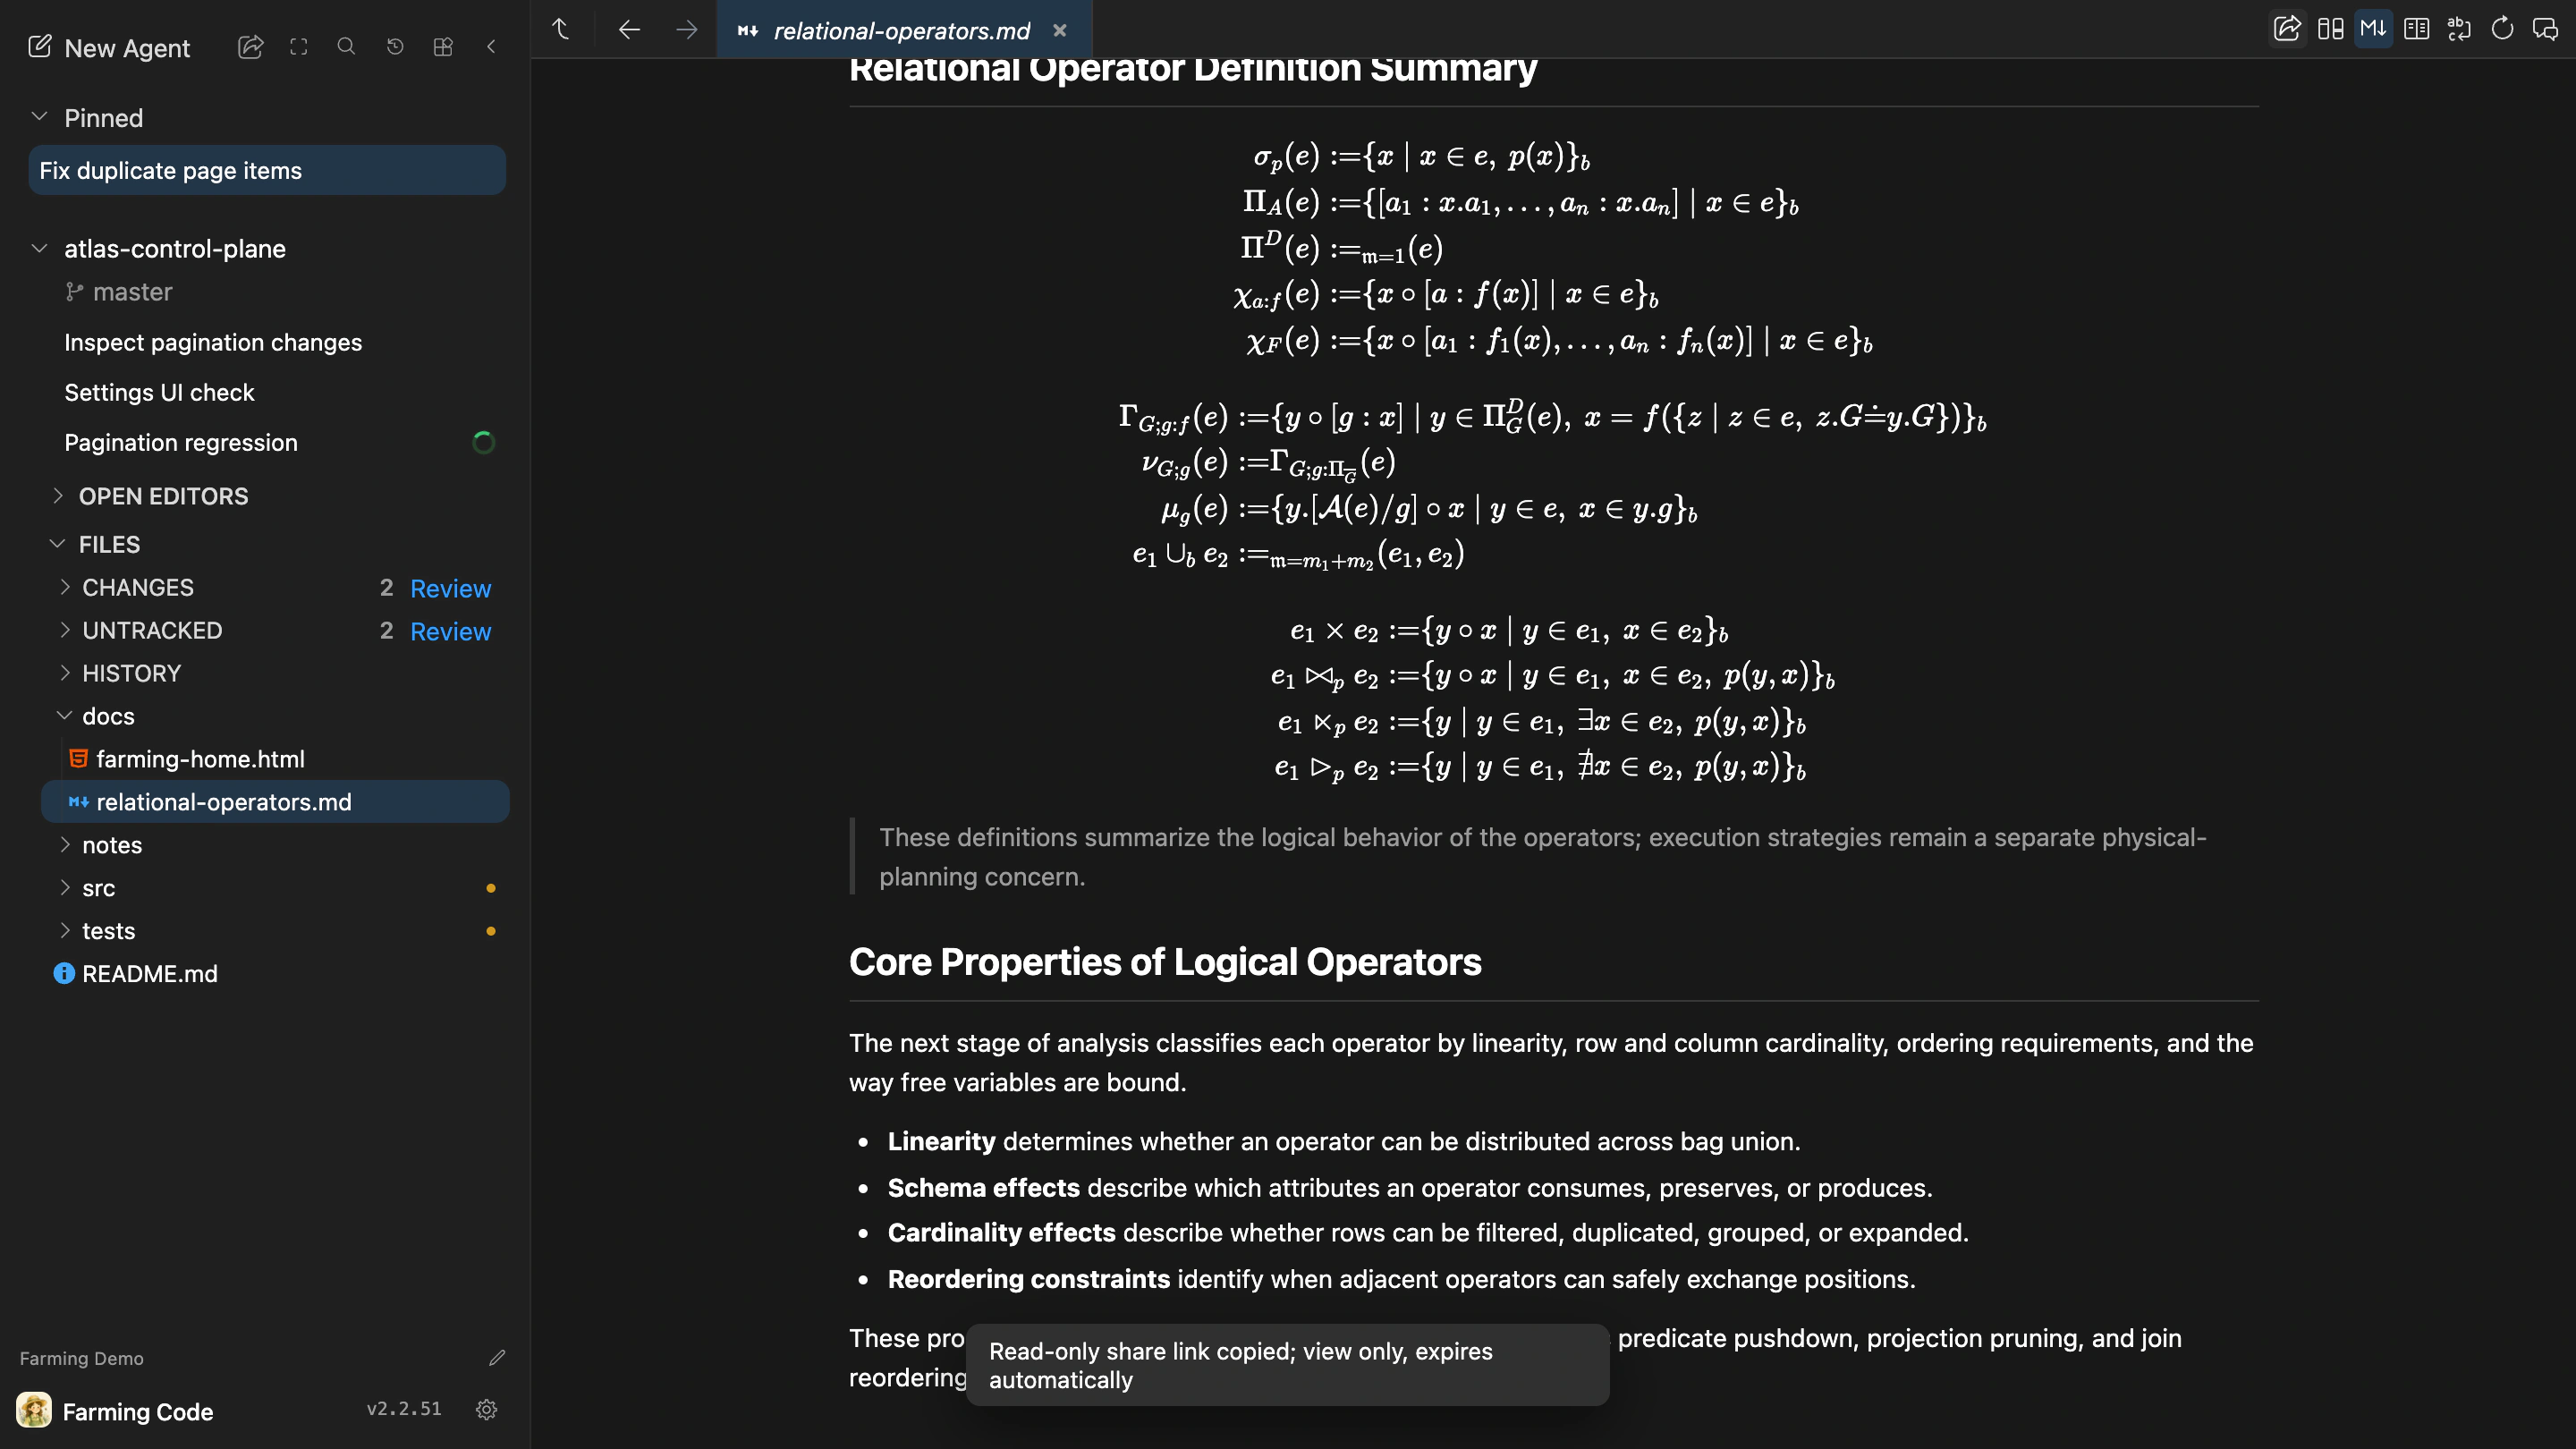Toggle word wrap with the abc icon
This screenshot has width=2576, height=1449.
[2459, 28]
